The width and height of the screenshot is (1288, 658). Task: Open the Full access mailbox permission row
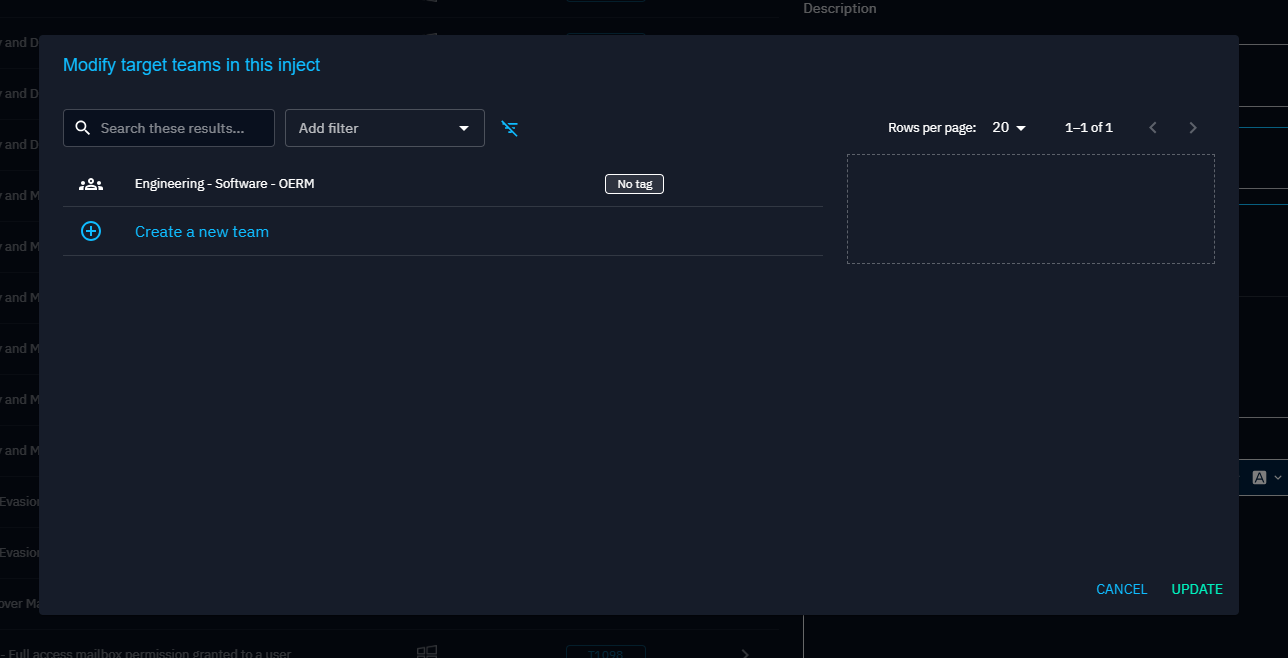(x=150, y=653)
